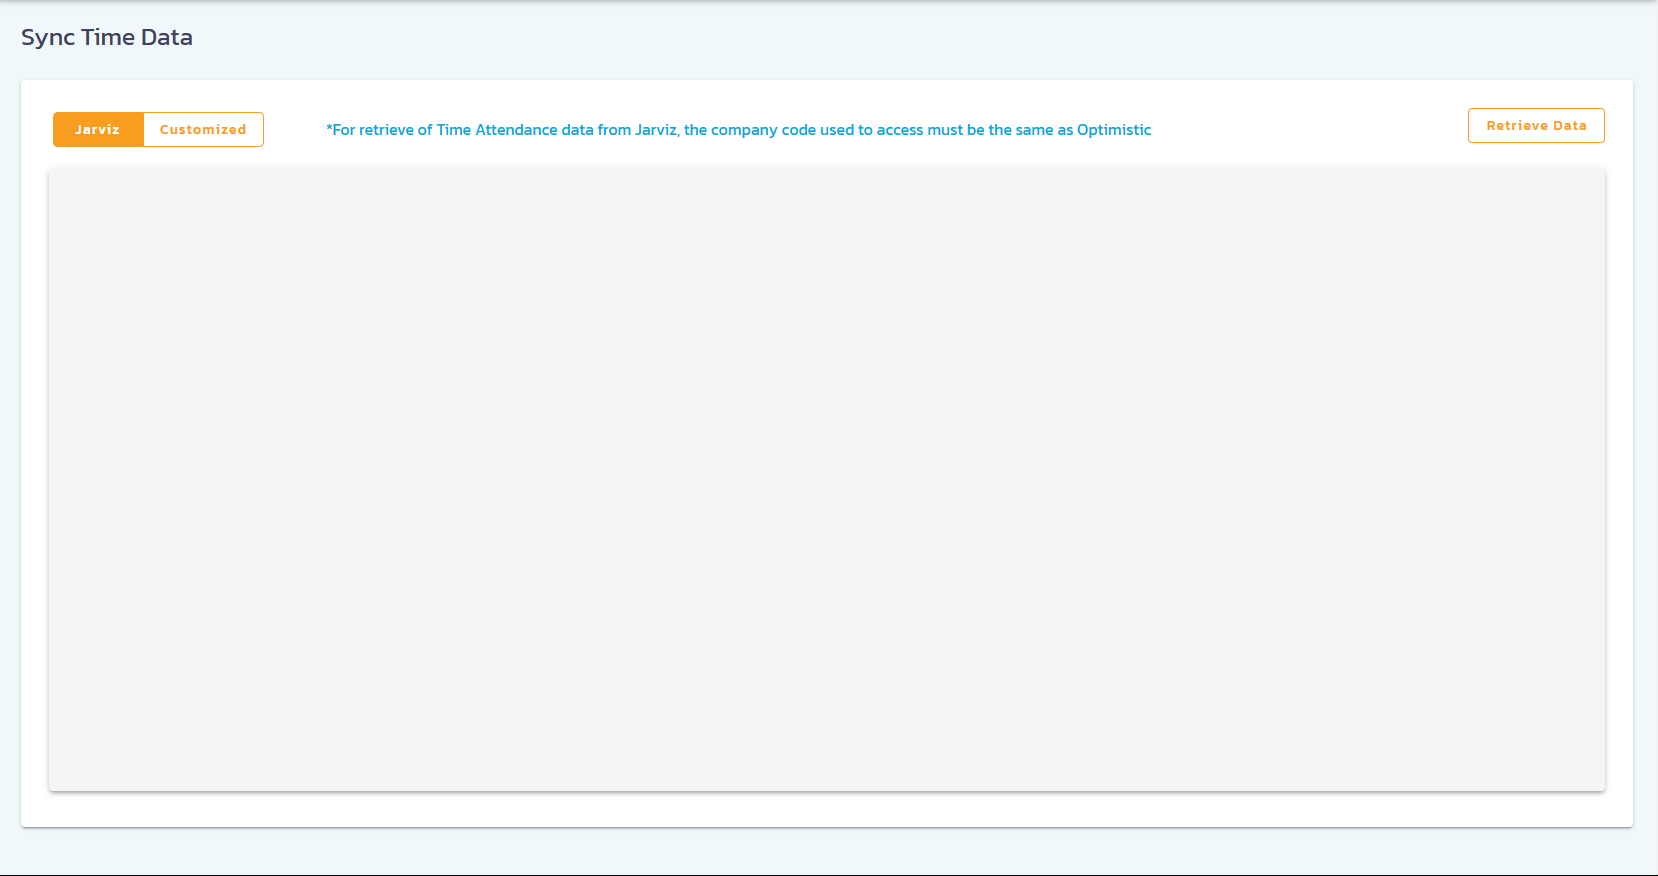Image resolution: width=1658 pixels, height=876 pixels.
Task: Click the Retrieve Data button
Action: click(x=1535, y=126)
